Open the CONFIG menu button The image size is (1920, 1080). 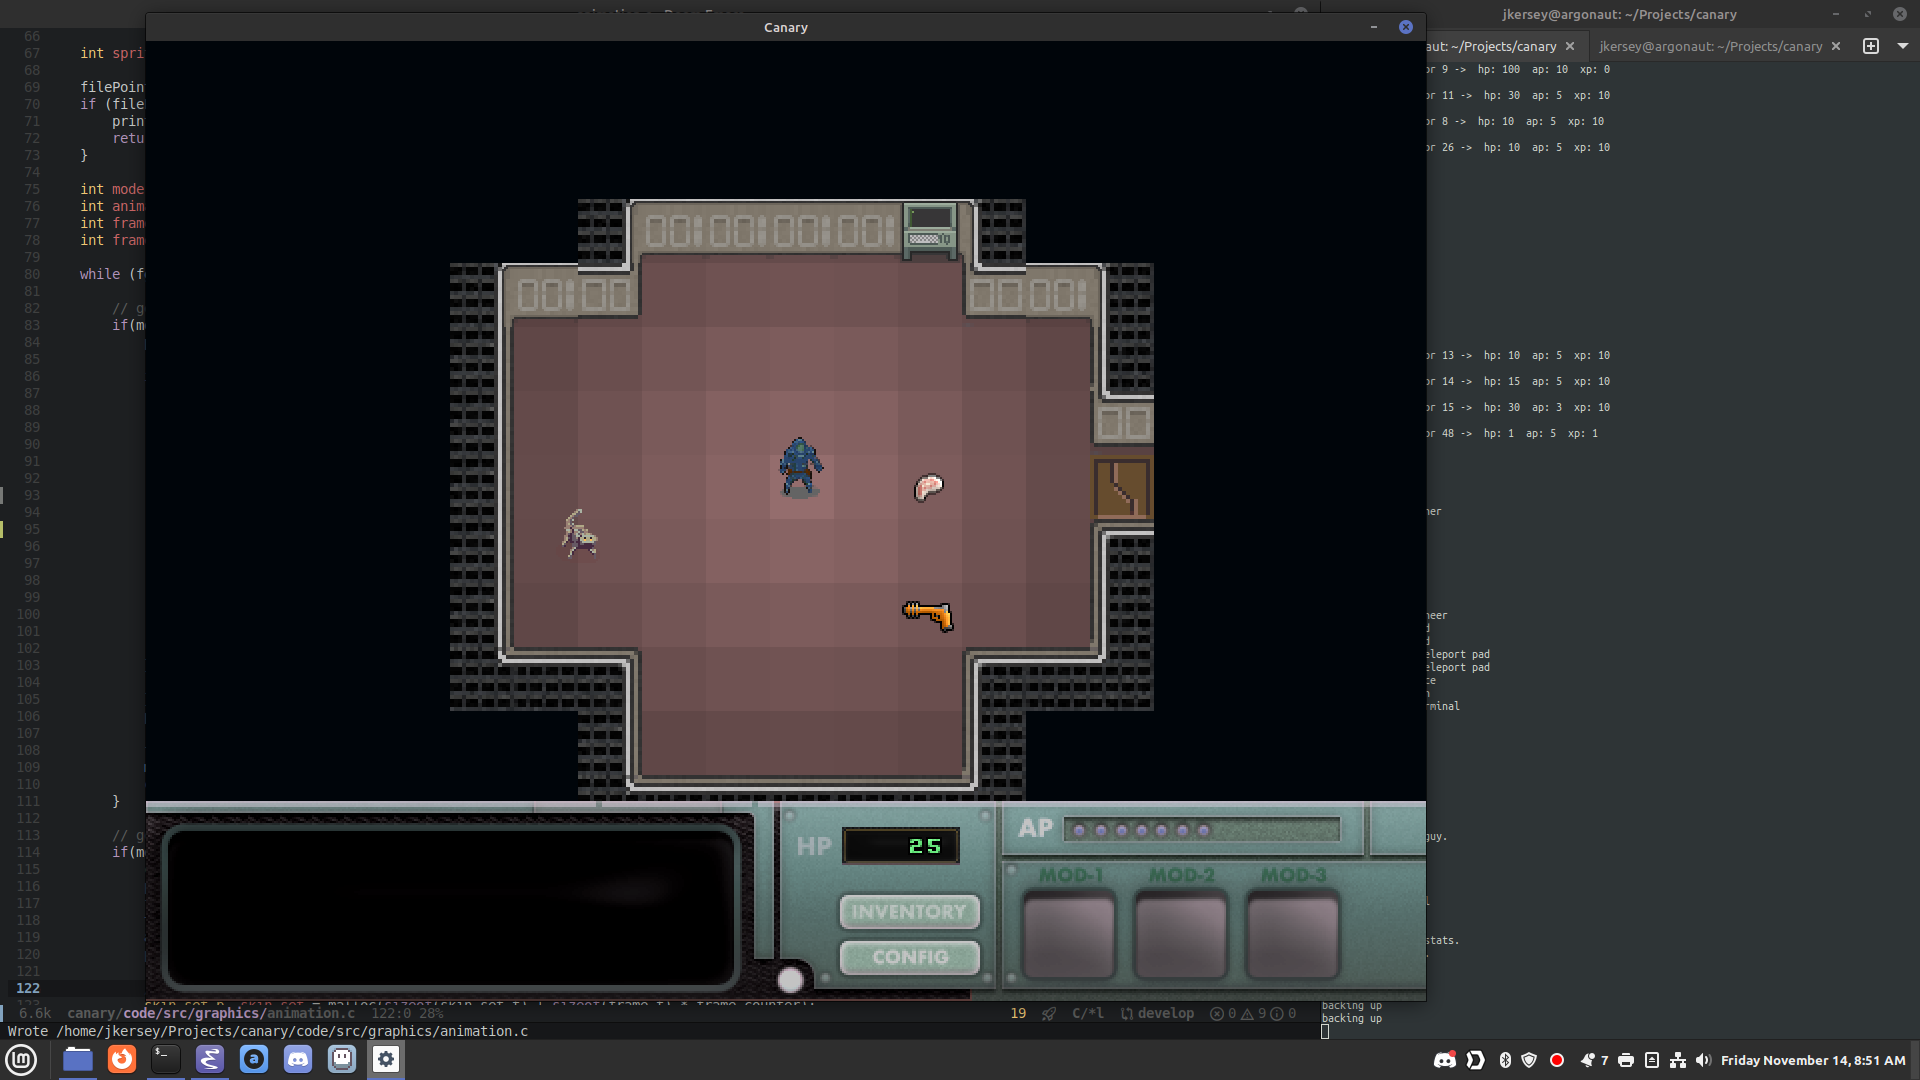[x=909, y=957]
